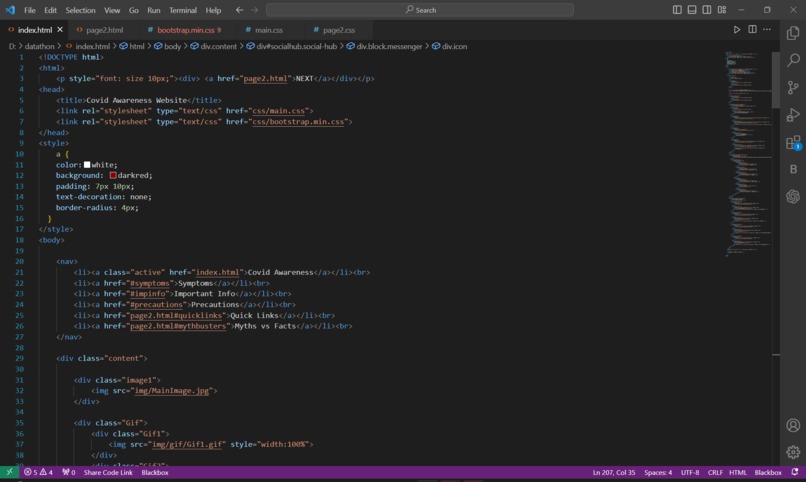
Task: Click the Run play button in editor toolbar
Action: (x=737, y=30)
